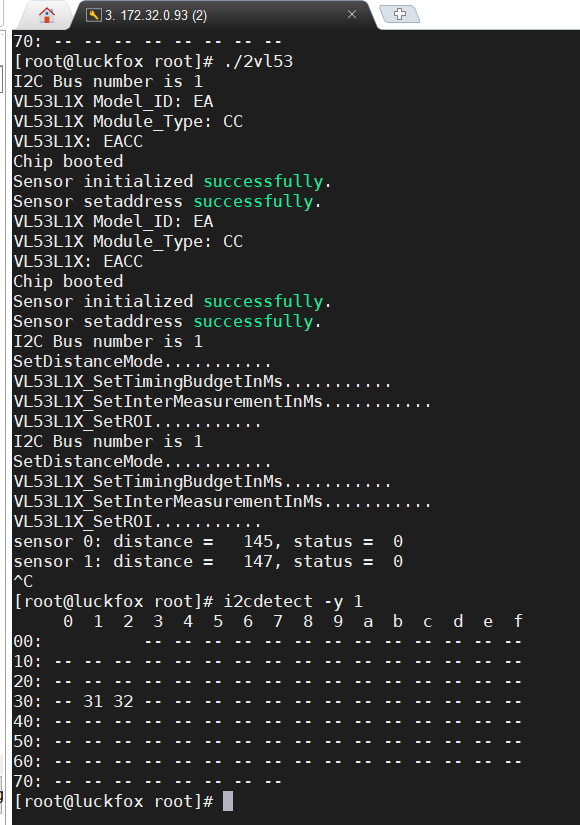Click the first green 'successfully' initialized text
The image size is (580, 825).
click(263, 182)
